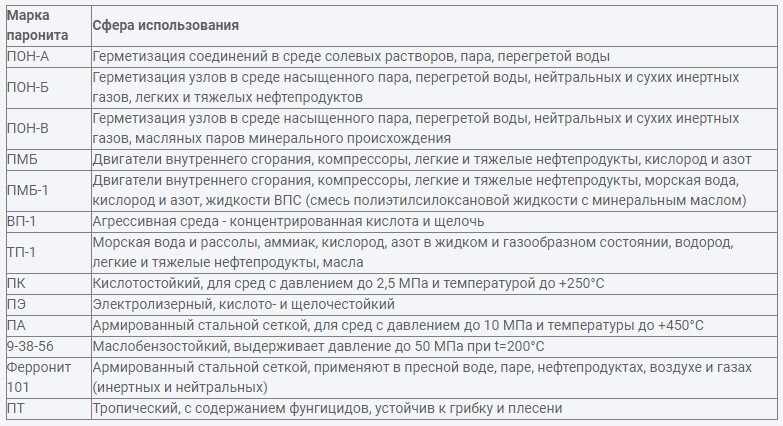Select the ВП-1 brand cell

48,221
